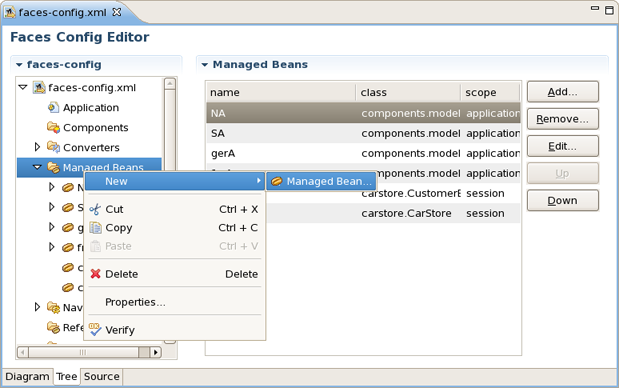Click the Managed Beans folder icon in tree
Image resolution: width=619 pixels, height=388 pixels.
click(53, 167)
